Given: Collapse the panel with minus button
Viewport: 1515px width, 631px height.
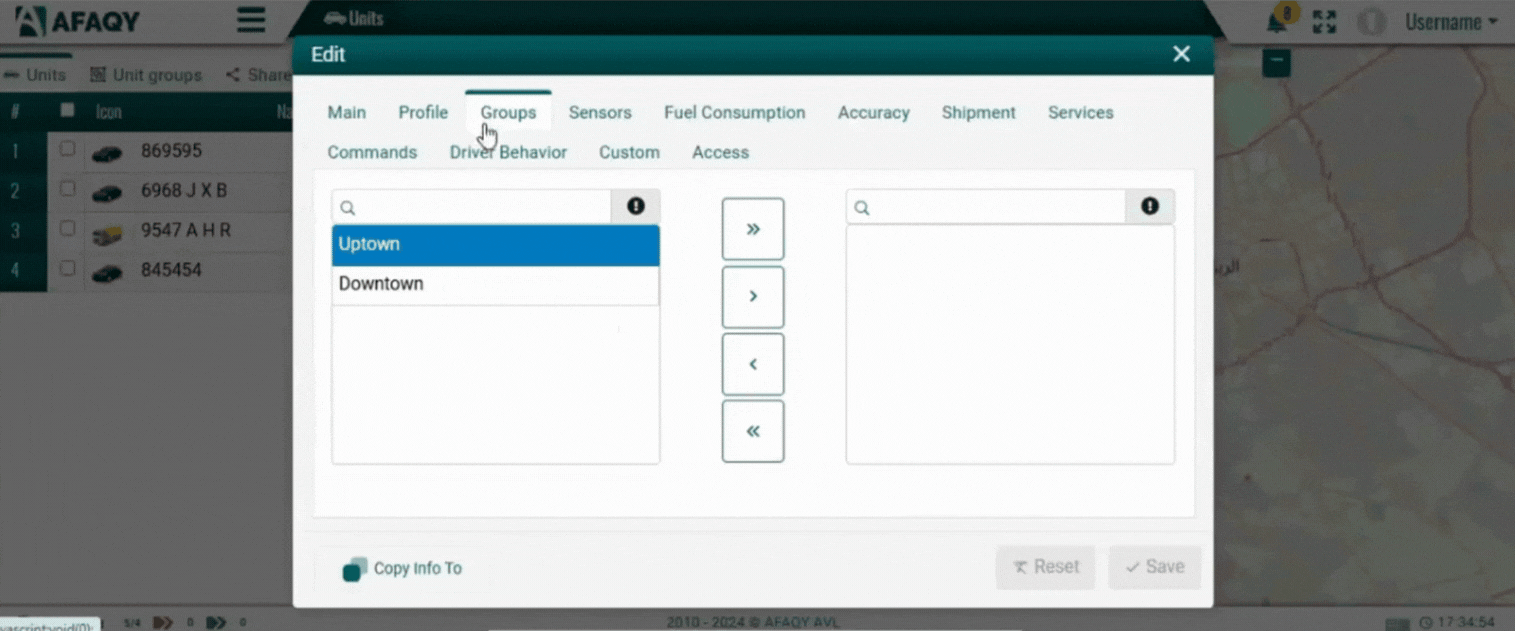Looking at the screenshot, I should [x=1275, y=62].
